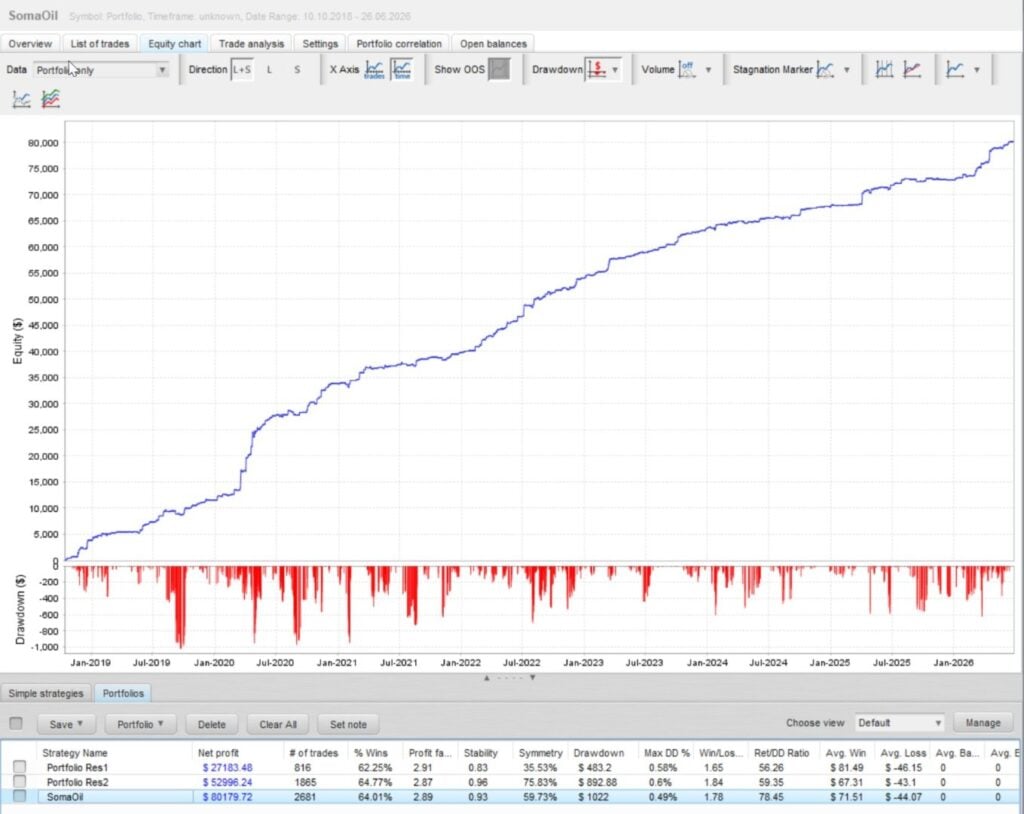This screenshot has width=1024, height=814.
Task: Select the Equity chart tab
Action: (x=174, y=44)
